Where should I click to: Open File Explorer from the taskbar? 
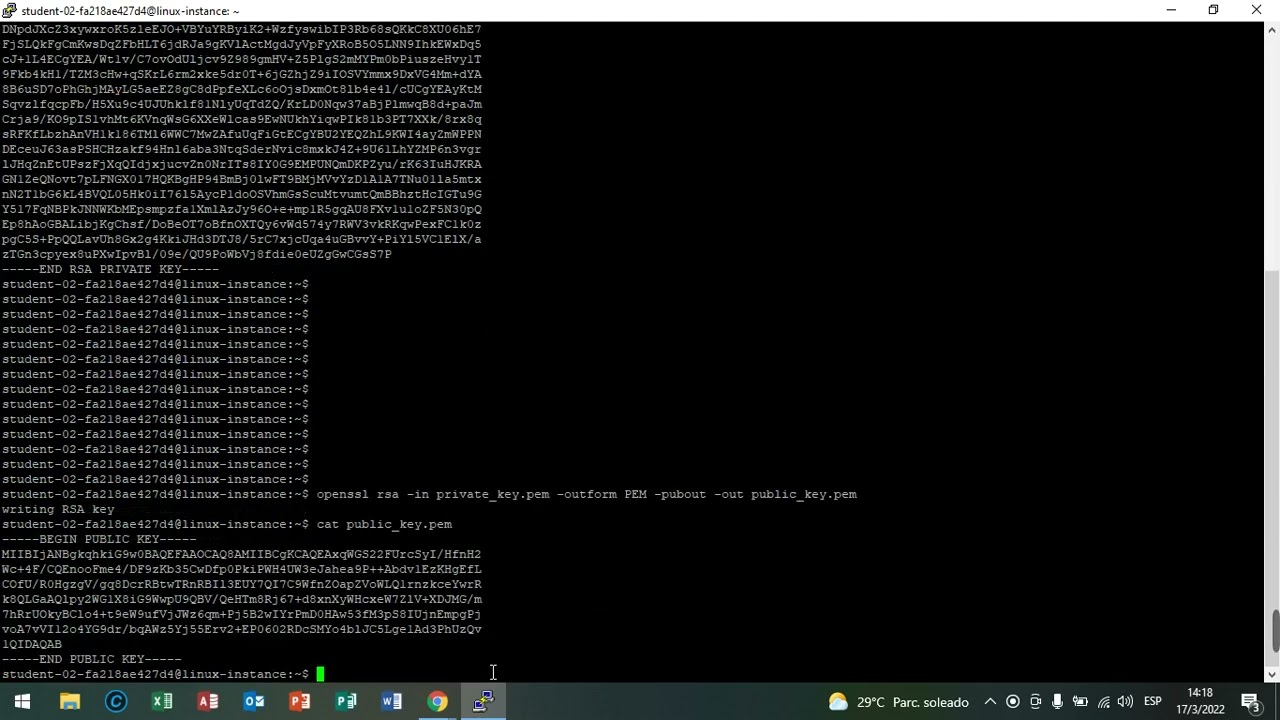69,702
